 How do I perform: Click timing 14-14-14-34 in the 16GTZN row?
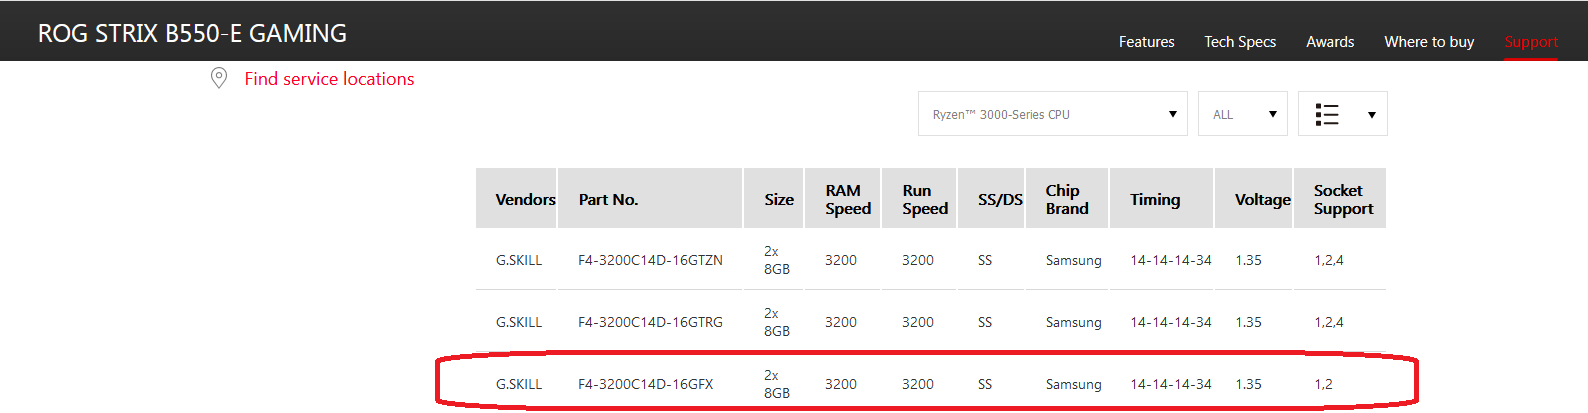(1171, 260)
